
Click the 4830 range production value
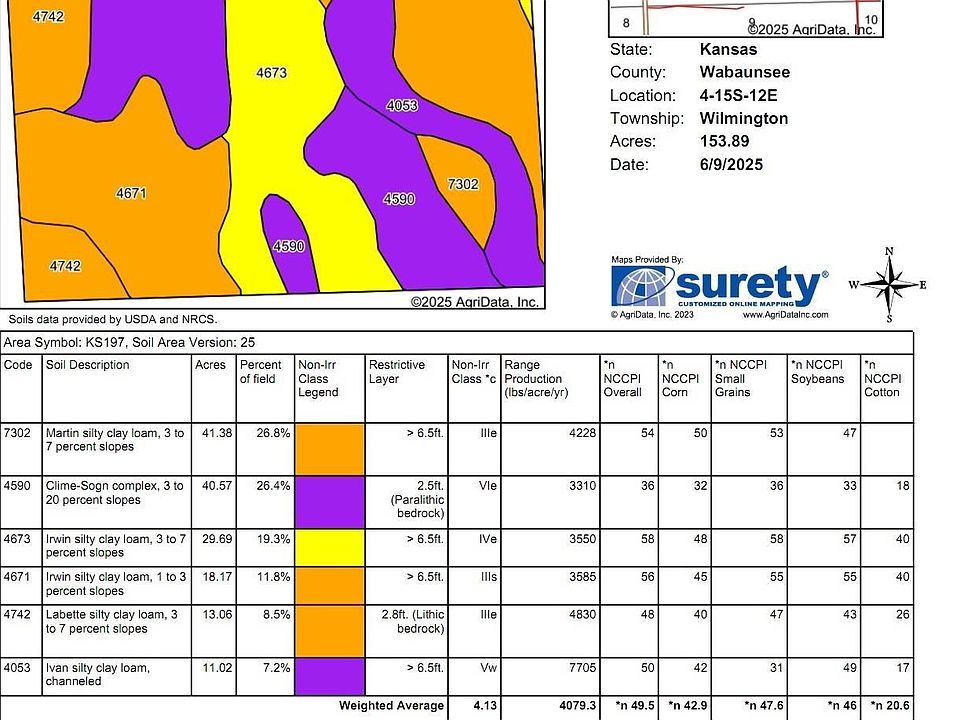[x=582, y=615]
